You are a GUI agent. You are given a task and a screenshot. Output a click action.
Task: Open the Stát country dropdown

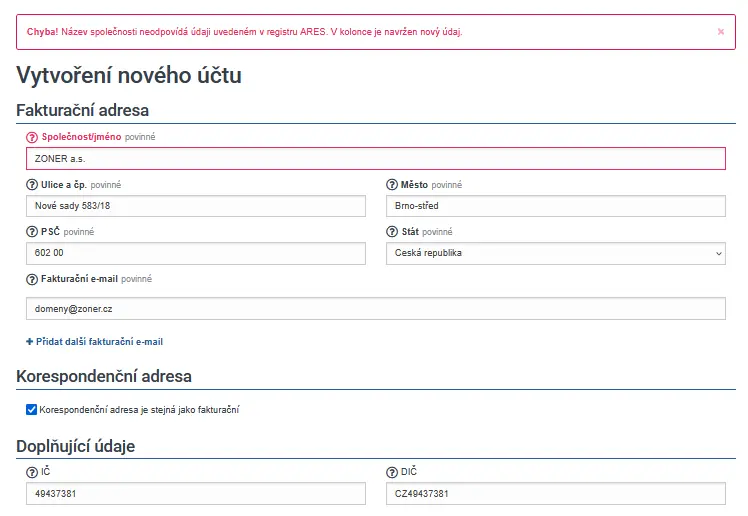click(x=555, y=254)
